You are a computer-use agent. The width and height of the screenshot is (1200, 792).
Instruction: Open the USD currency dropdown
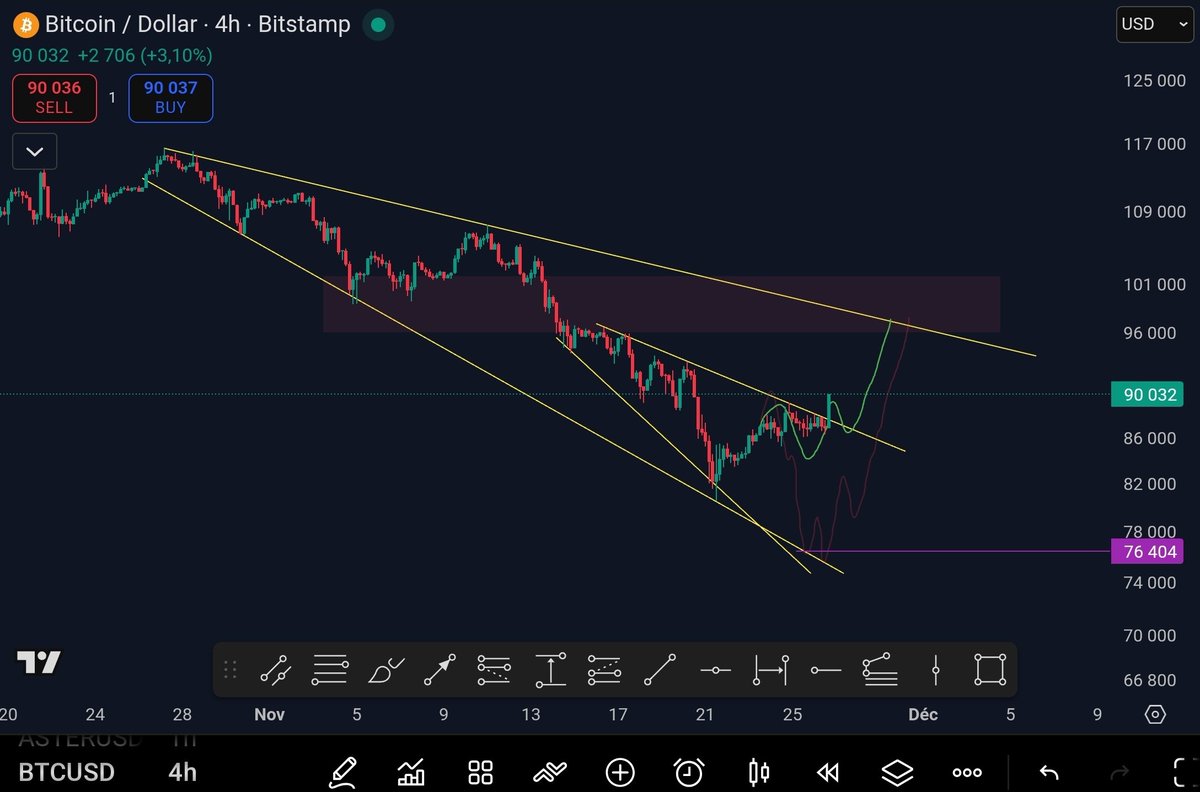point(1153,24)
